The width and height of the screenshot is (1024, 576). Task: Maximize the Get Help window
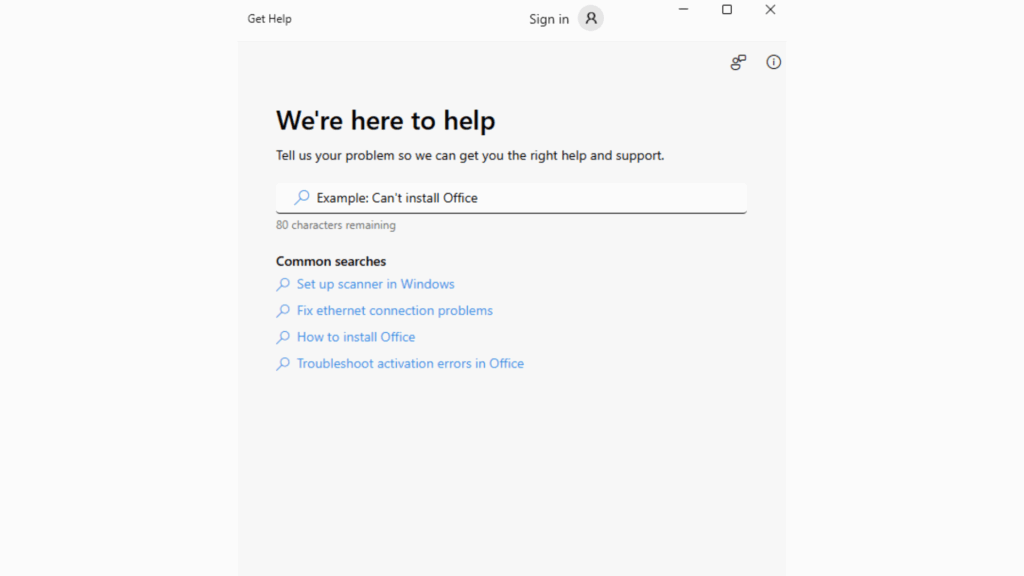pyautogui.click(x=727, y=10)
